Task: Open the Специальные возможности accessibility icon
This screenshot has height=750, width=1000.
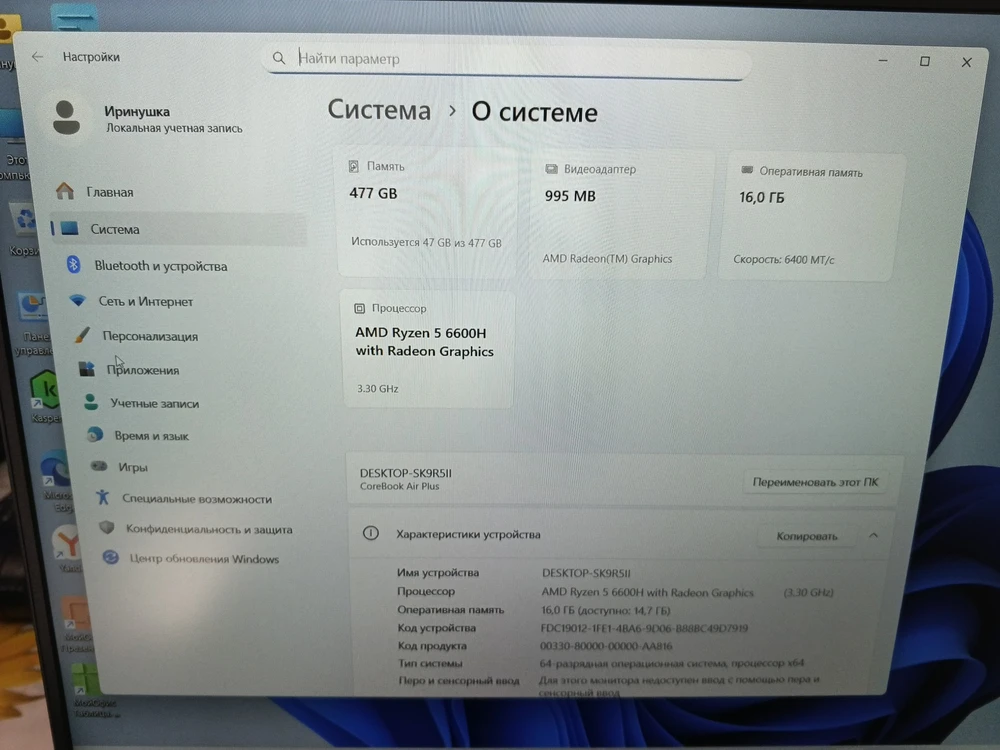Action: (103, 497)
